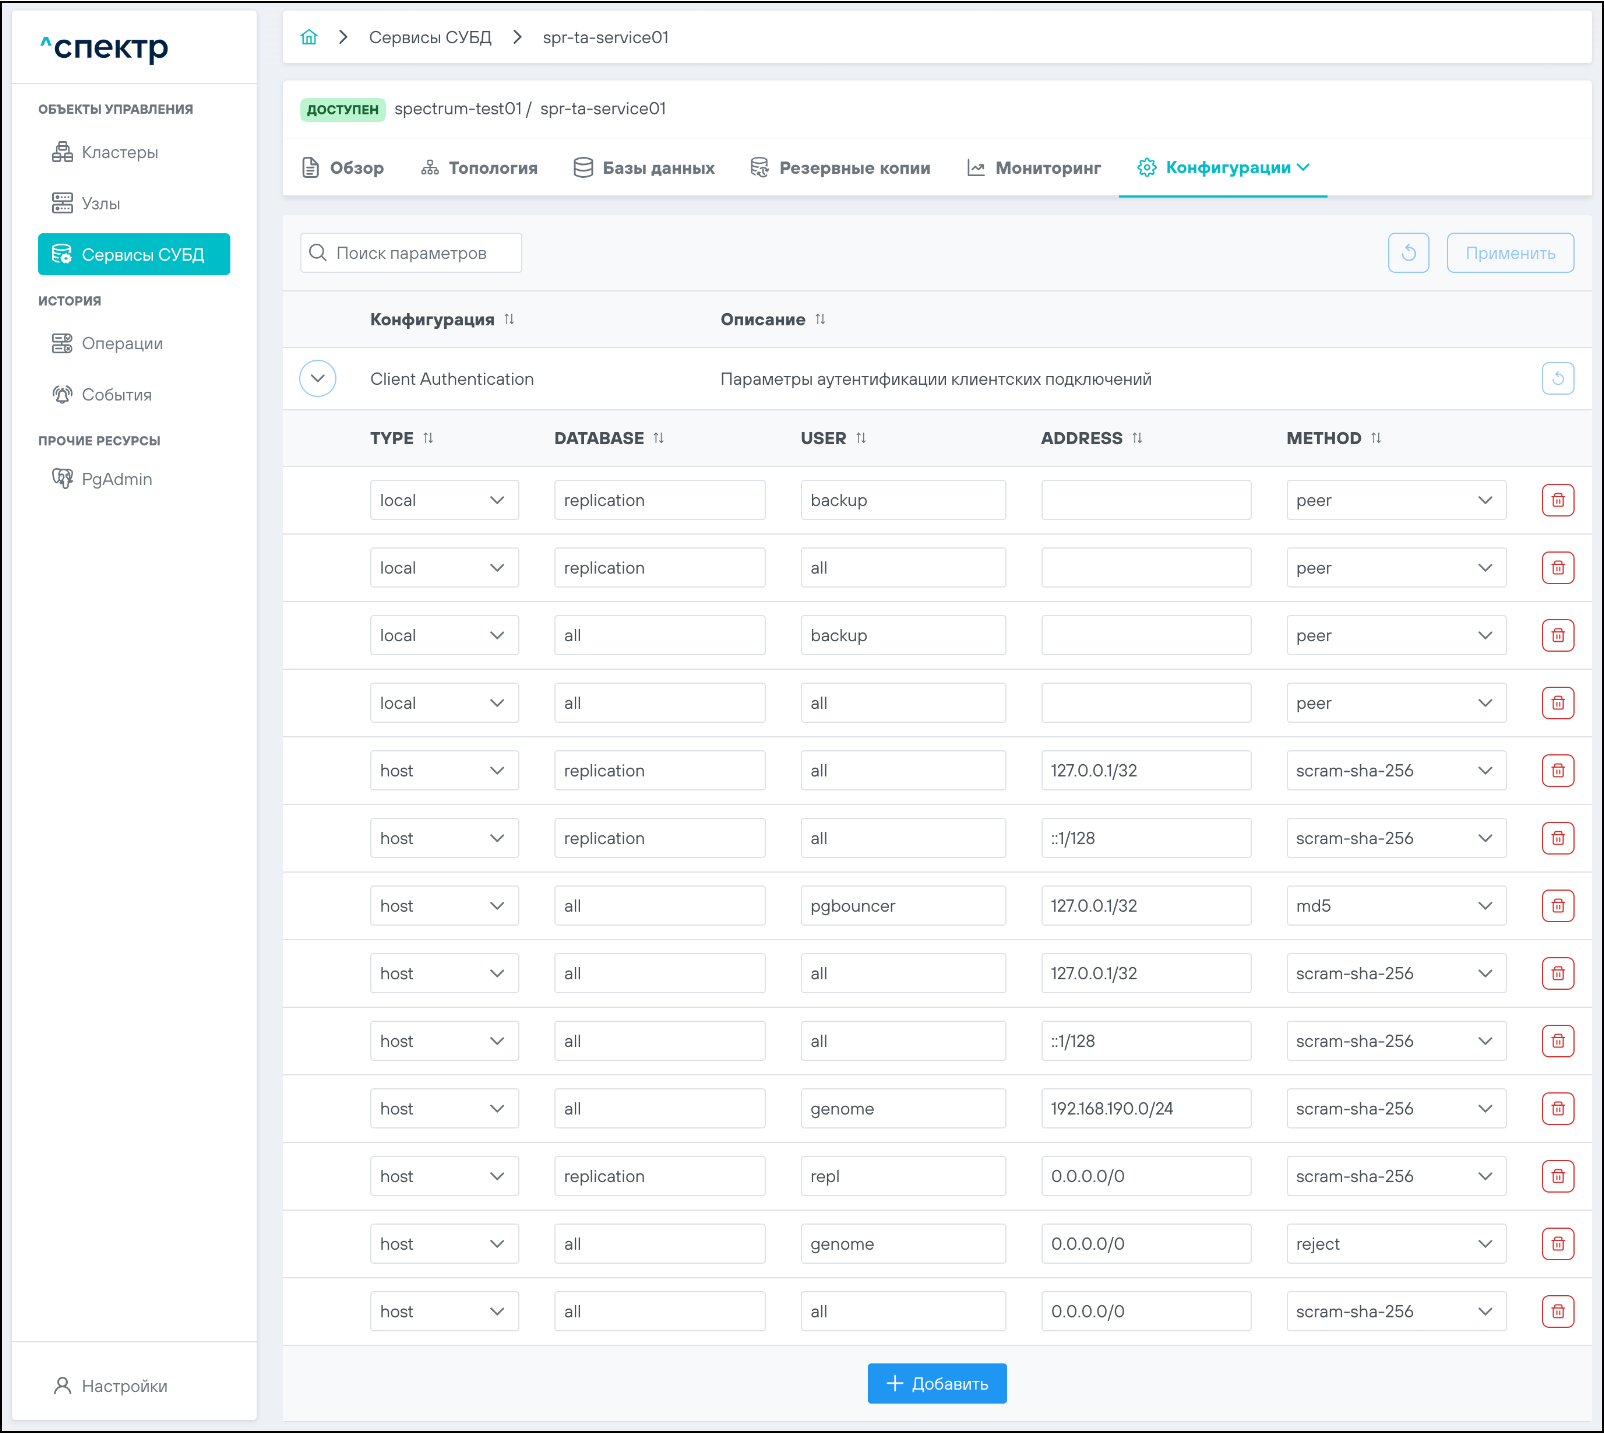
Task: Sort by METHOD column arrows
Action: (1376, 438)
